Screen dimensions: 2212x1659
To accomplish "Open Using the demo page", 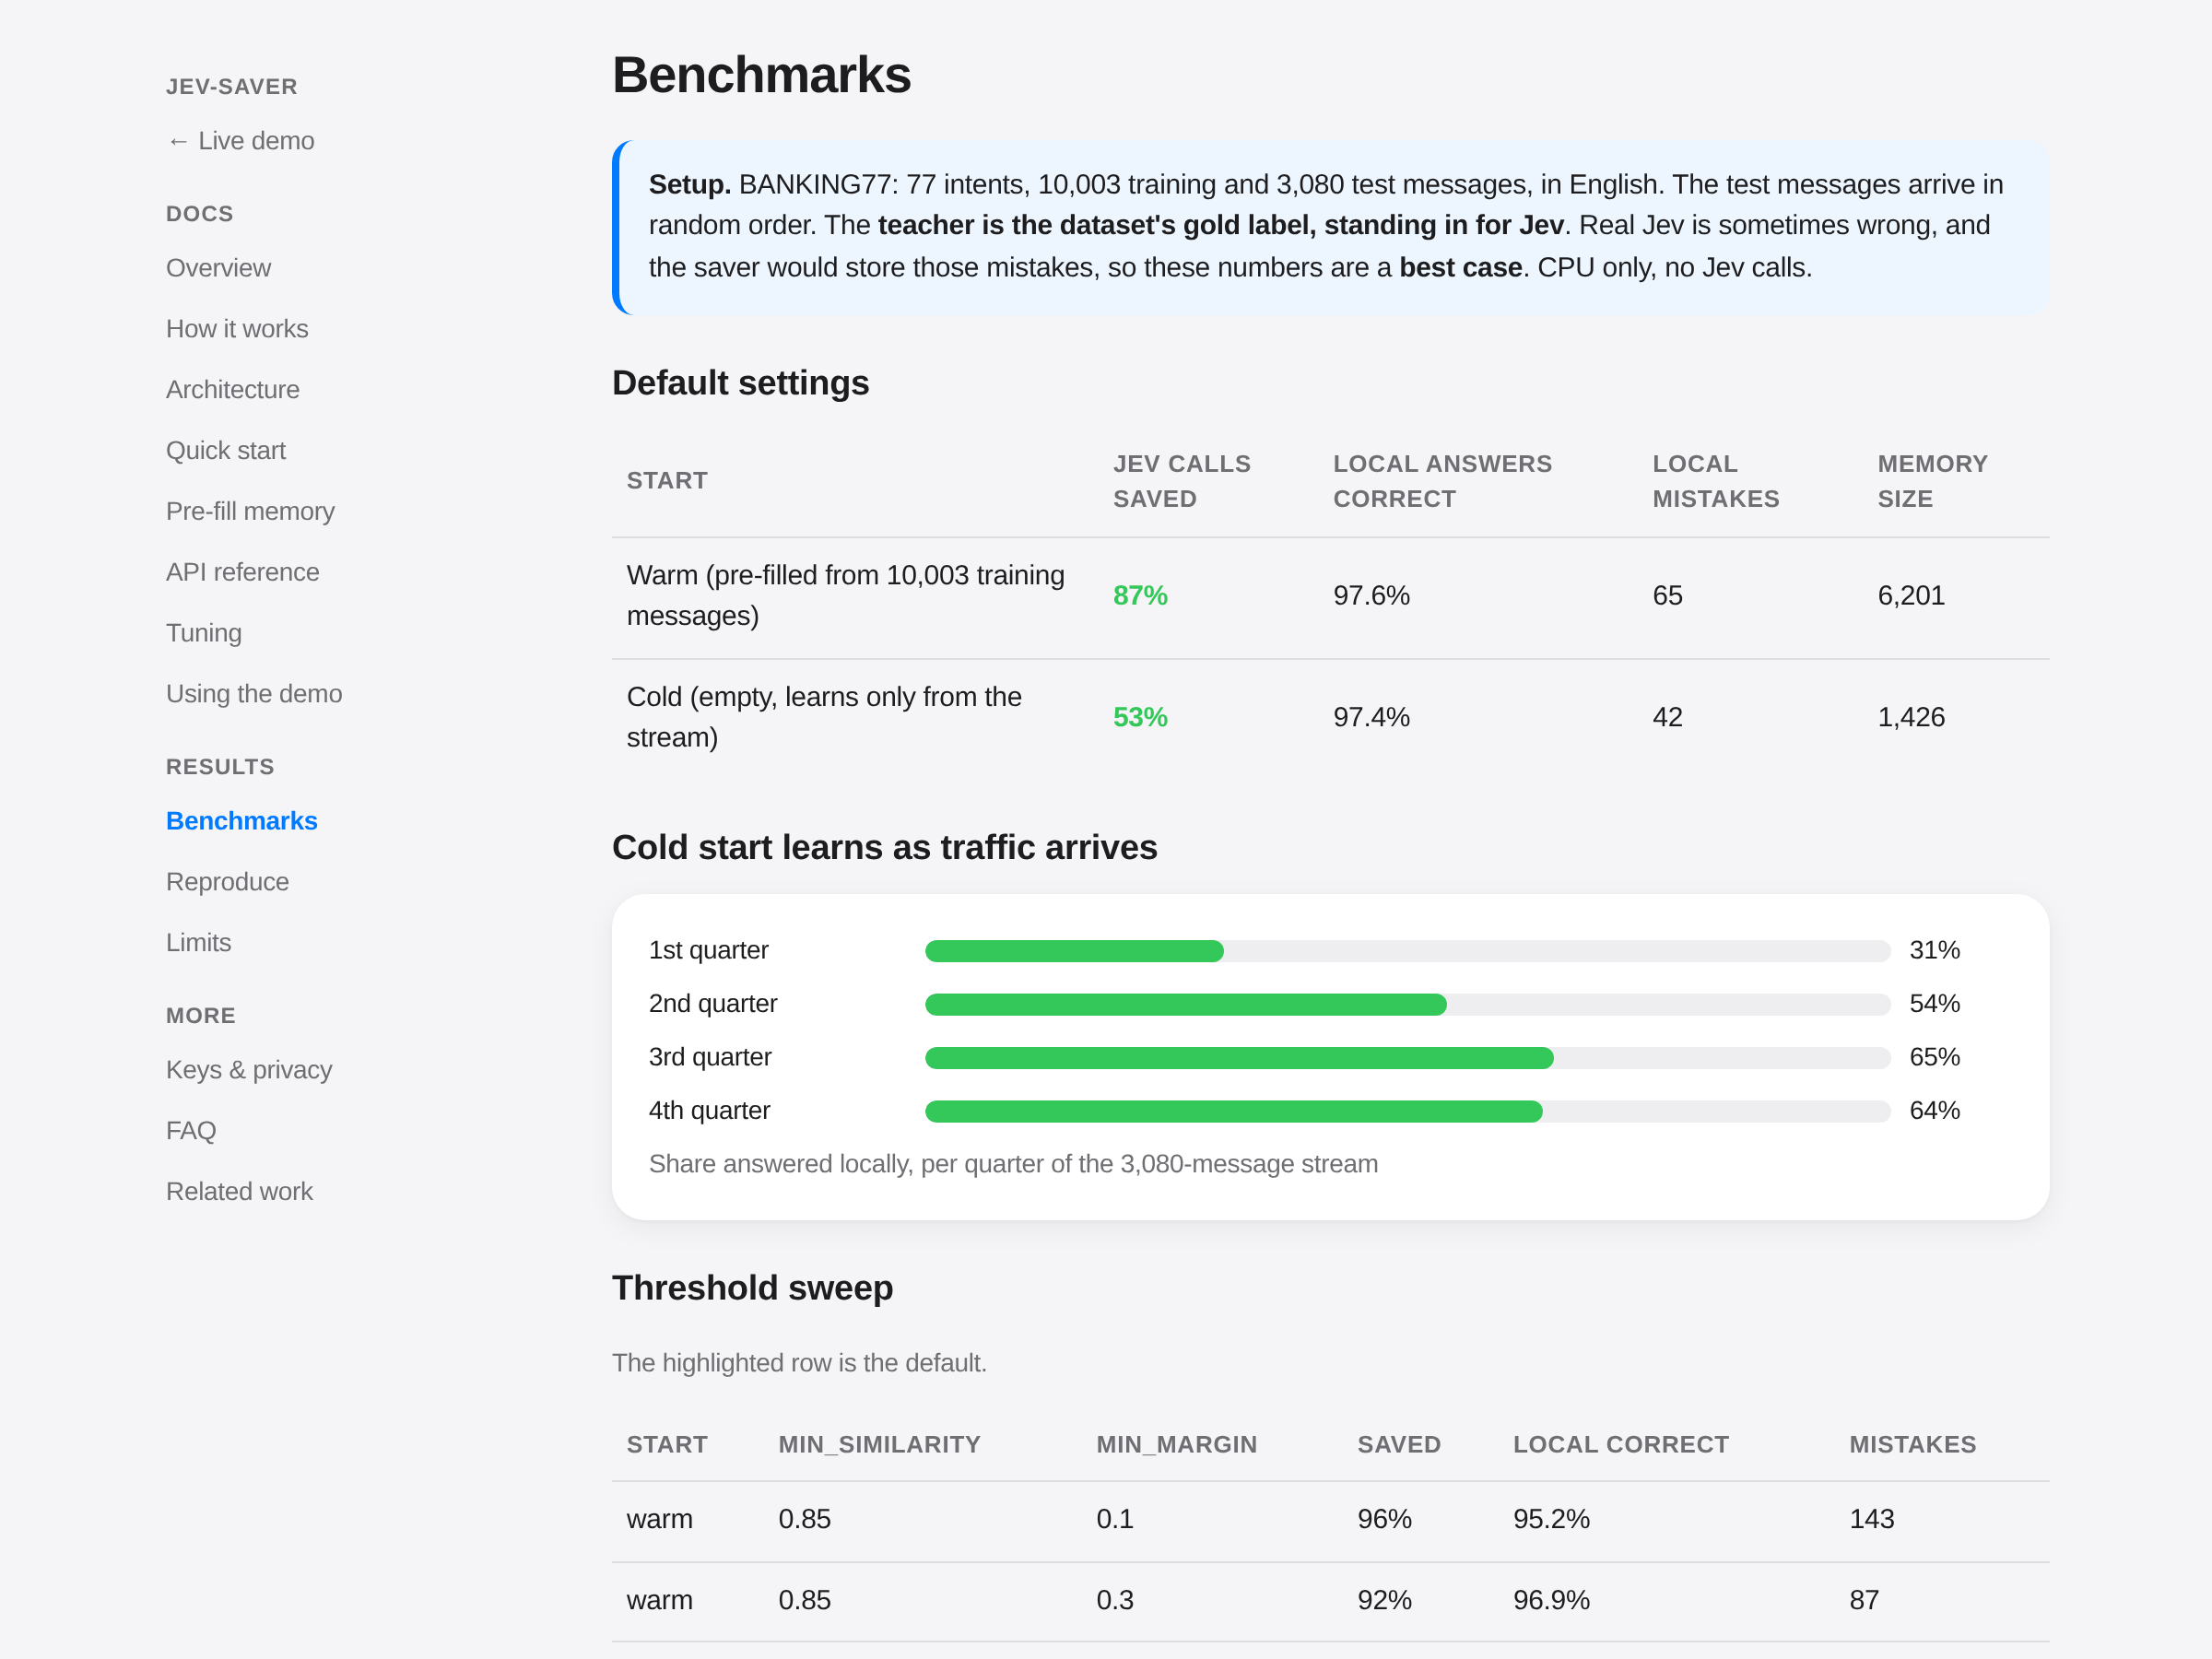I will pyautogui.click(x=254, y=694).
